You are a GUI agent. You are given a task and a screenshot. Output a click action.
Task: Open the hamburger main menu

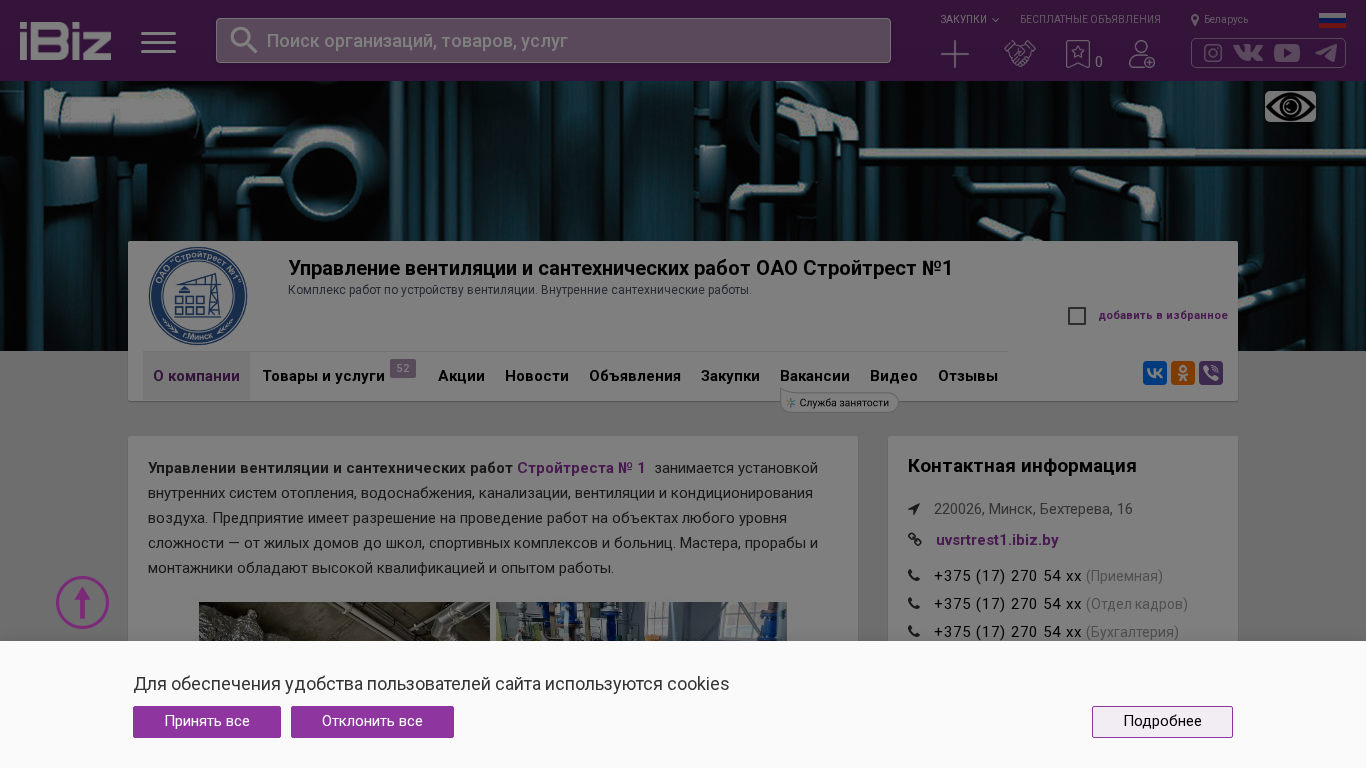point(158,42)
